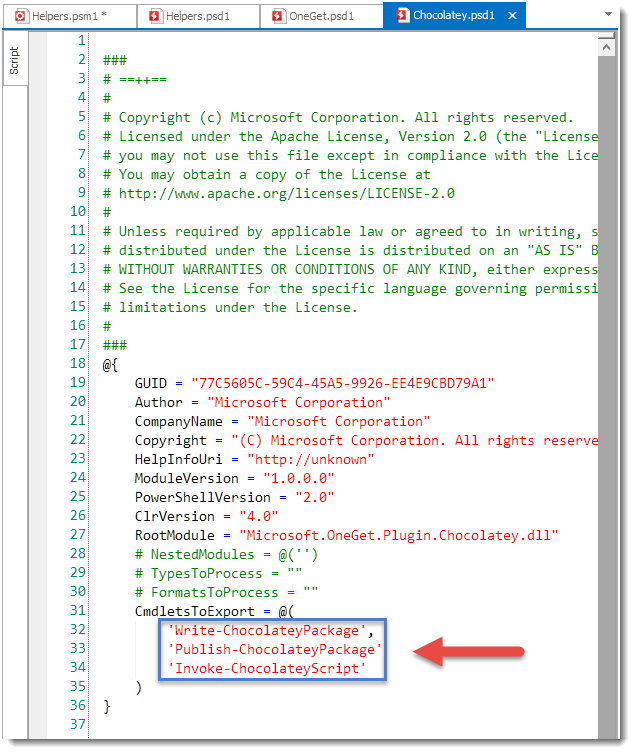635x754 pixels.
Task: Click the PowerShellVersion "2.0" value
Action: tap(315, 497)
